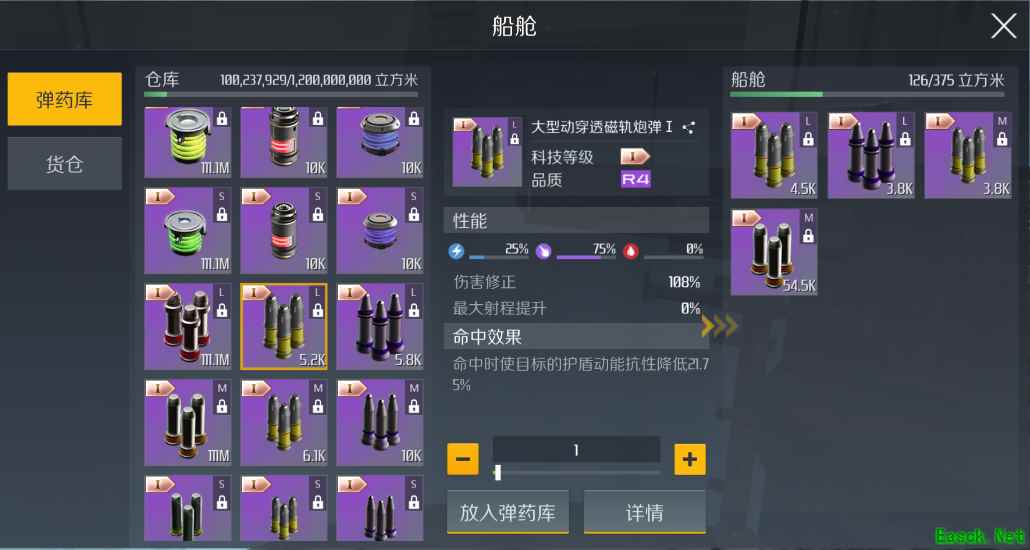Screen dimensions: 1030x550
Task: Select the green canister ammo with 111.1M count in top row
Action: click(x=188, y=143)
